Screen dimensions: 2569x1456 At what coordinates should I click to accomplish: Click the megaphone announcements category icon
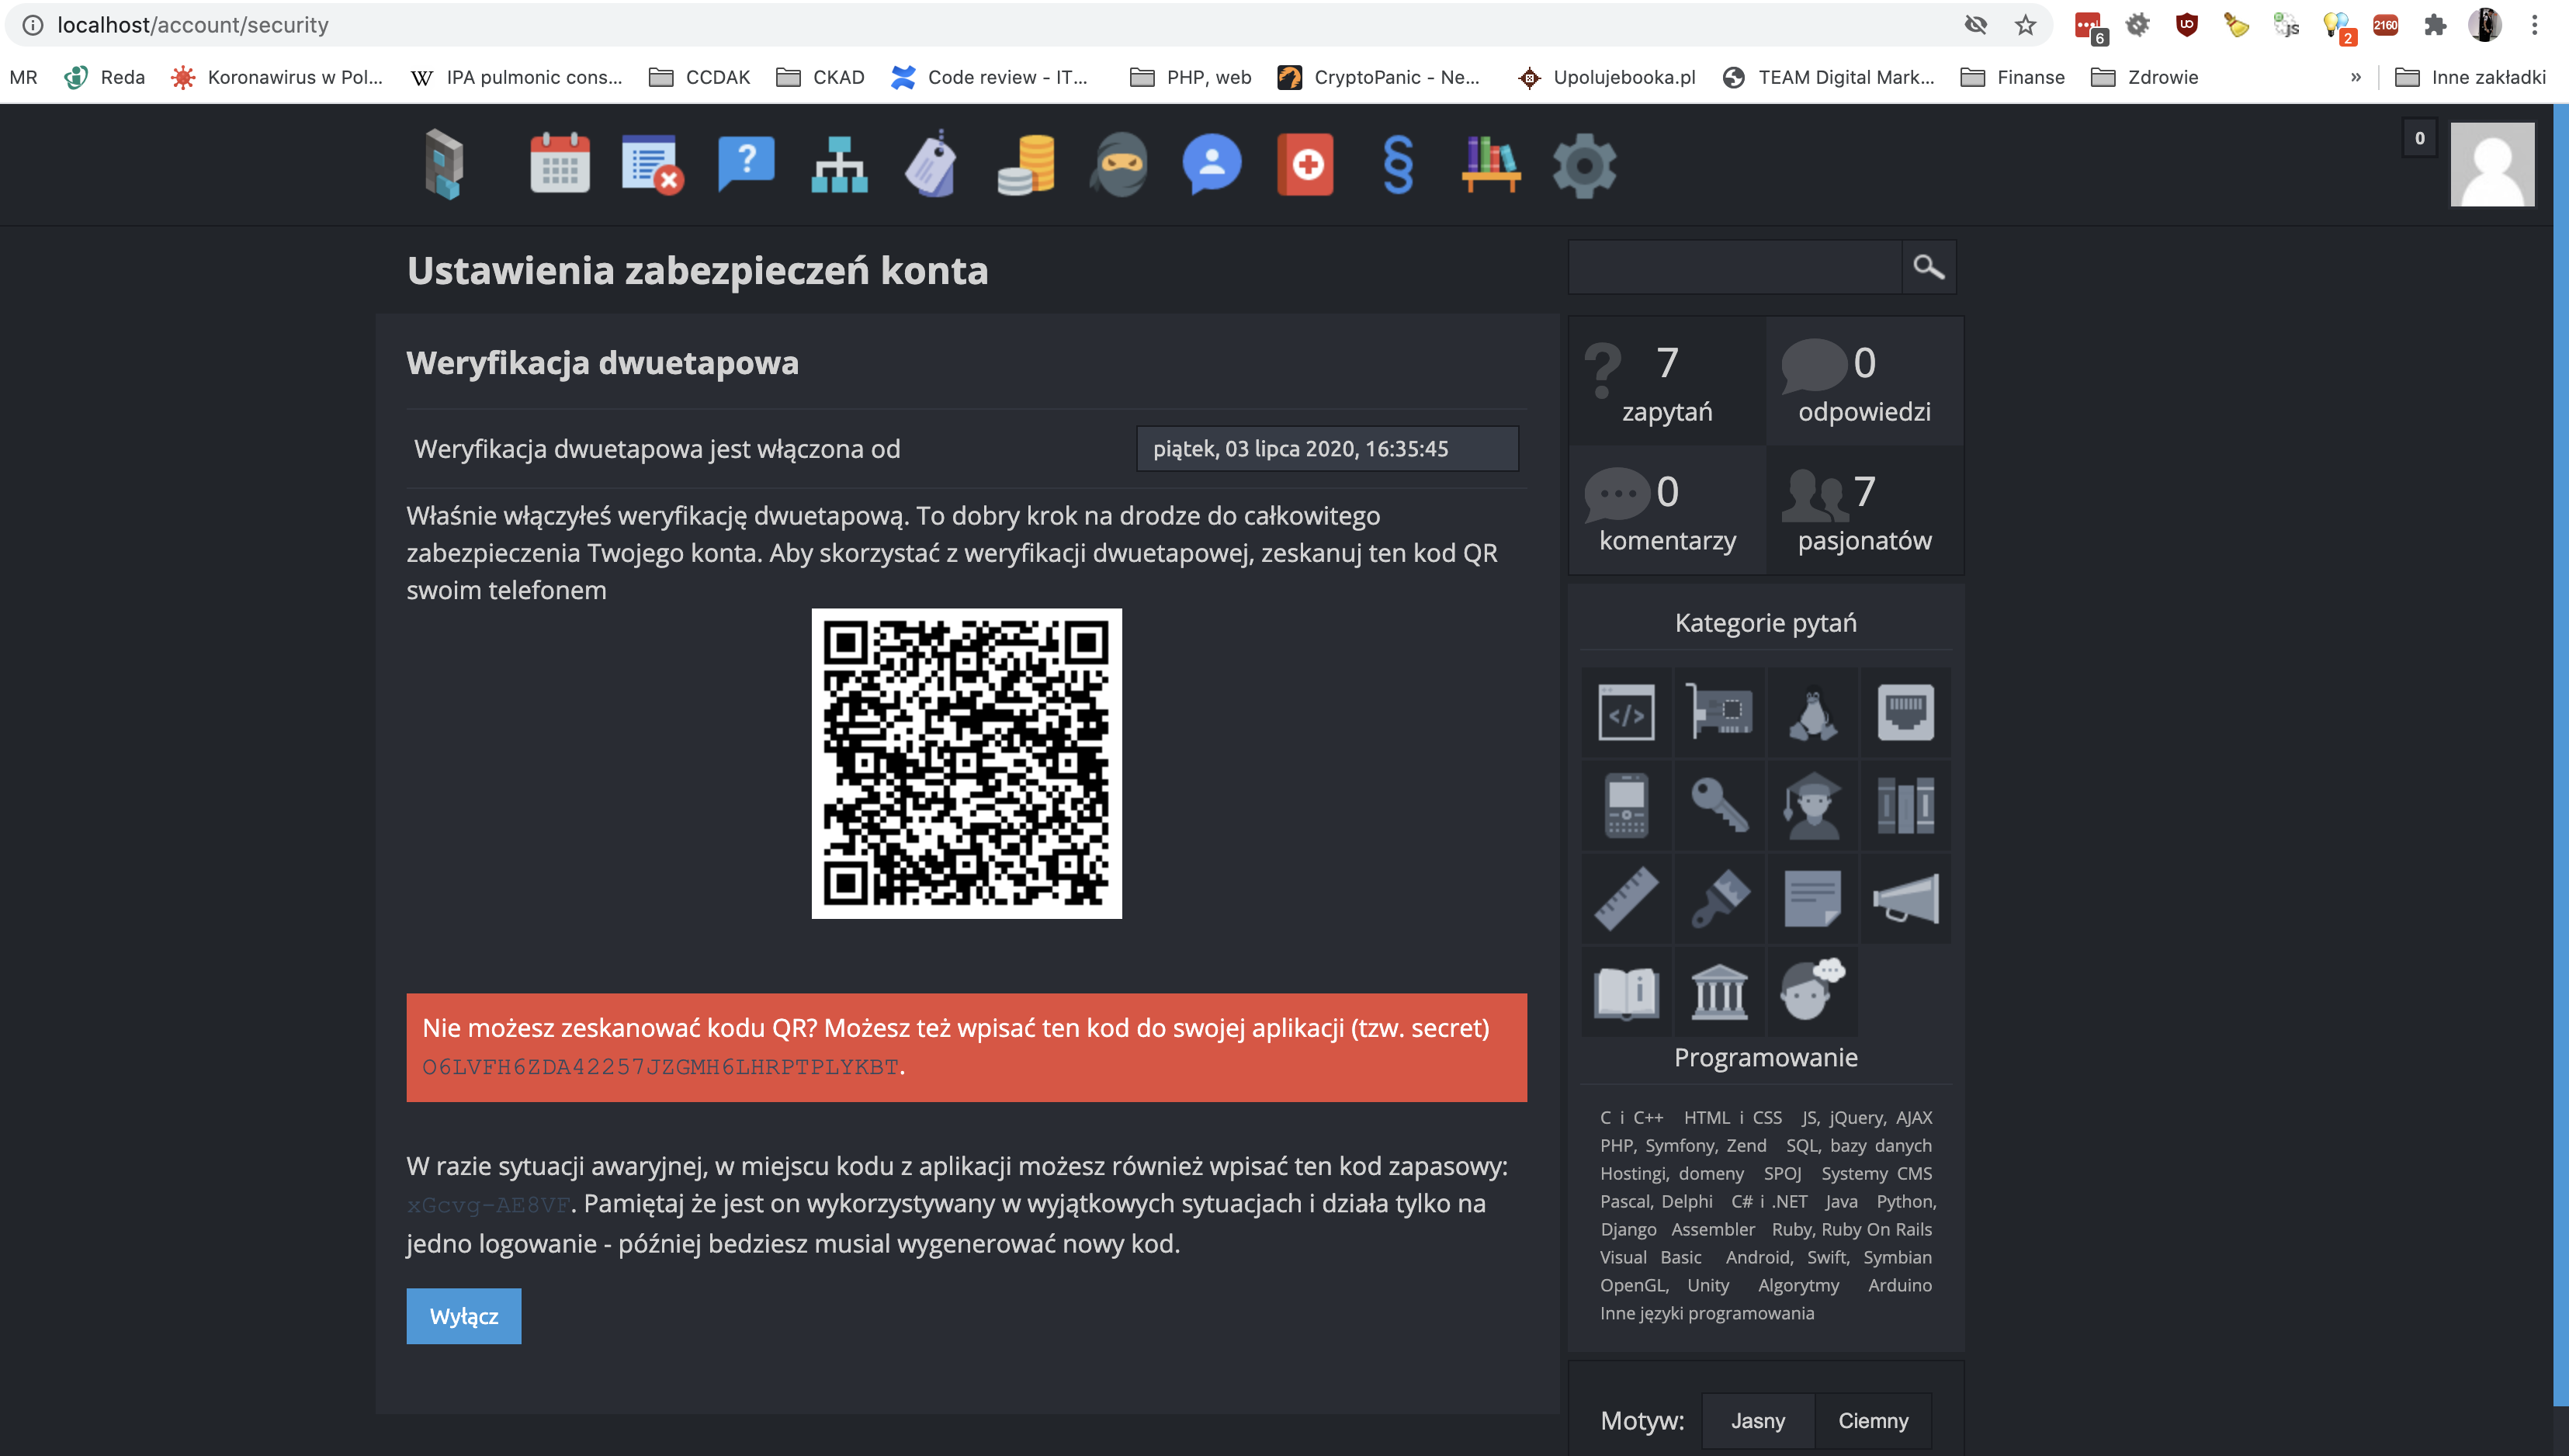click(1905, 898)
